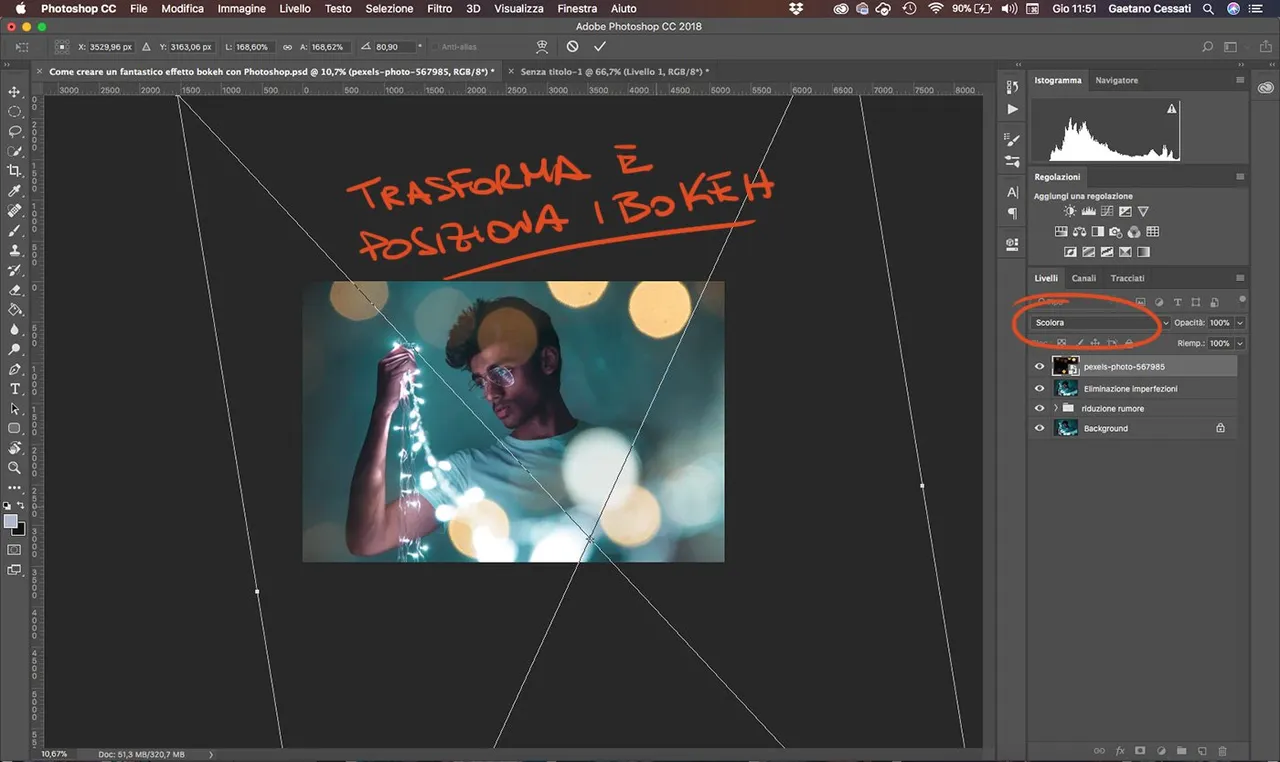Screen dimensions: 1280x762
Task: Cancel the transform with the prohibition icon
Action: 572,47
